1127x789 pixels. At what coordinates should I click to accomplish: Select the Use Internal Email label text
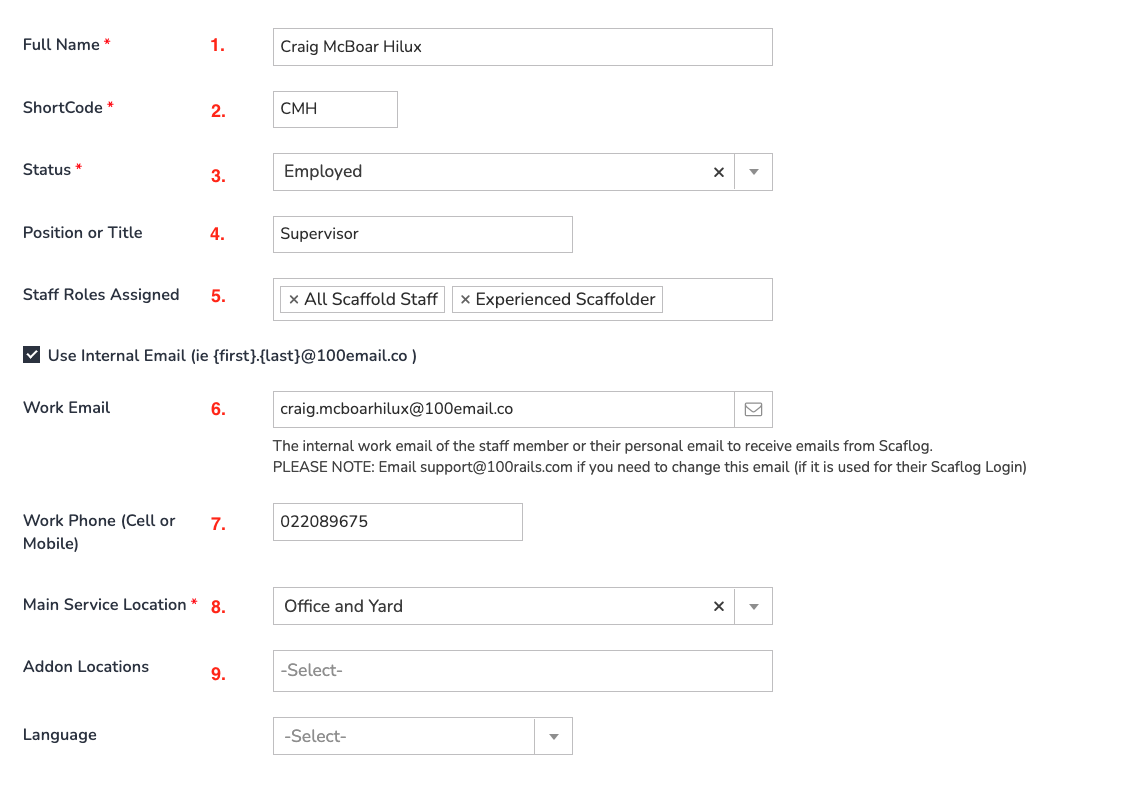click(232, 356)
